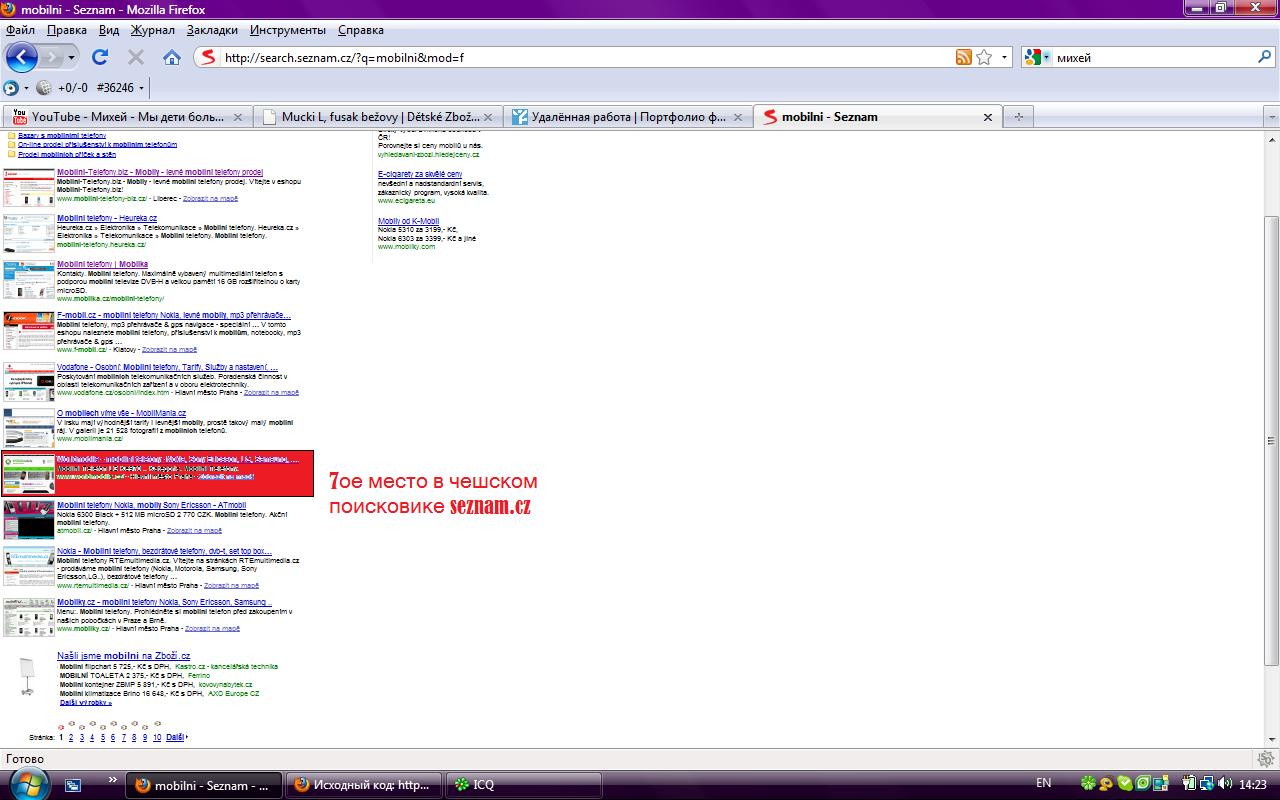1280x800 pixels.
Task: Click the mobilni - Seznam taskbar button
Action: pyautogui.click(x=204, y=785)
